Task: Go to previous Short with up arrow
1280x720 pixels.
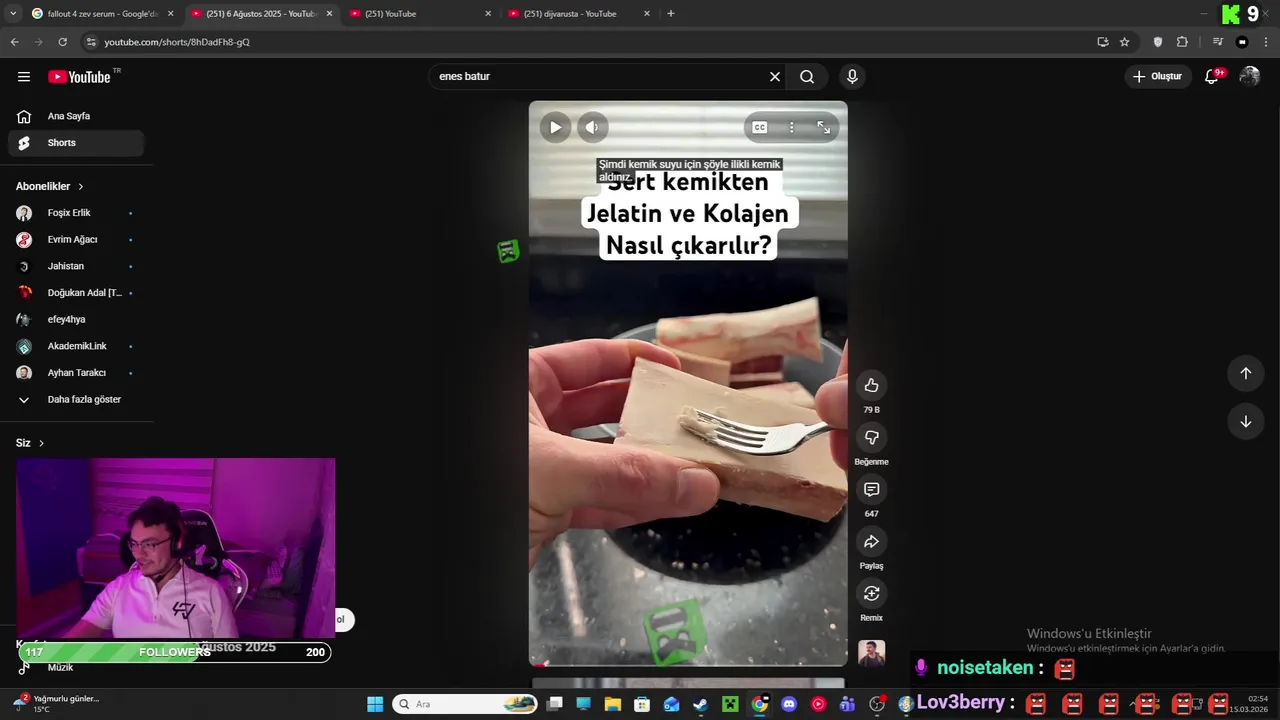Action: (1245, 373)
